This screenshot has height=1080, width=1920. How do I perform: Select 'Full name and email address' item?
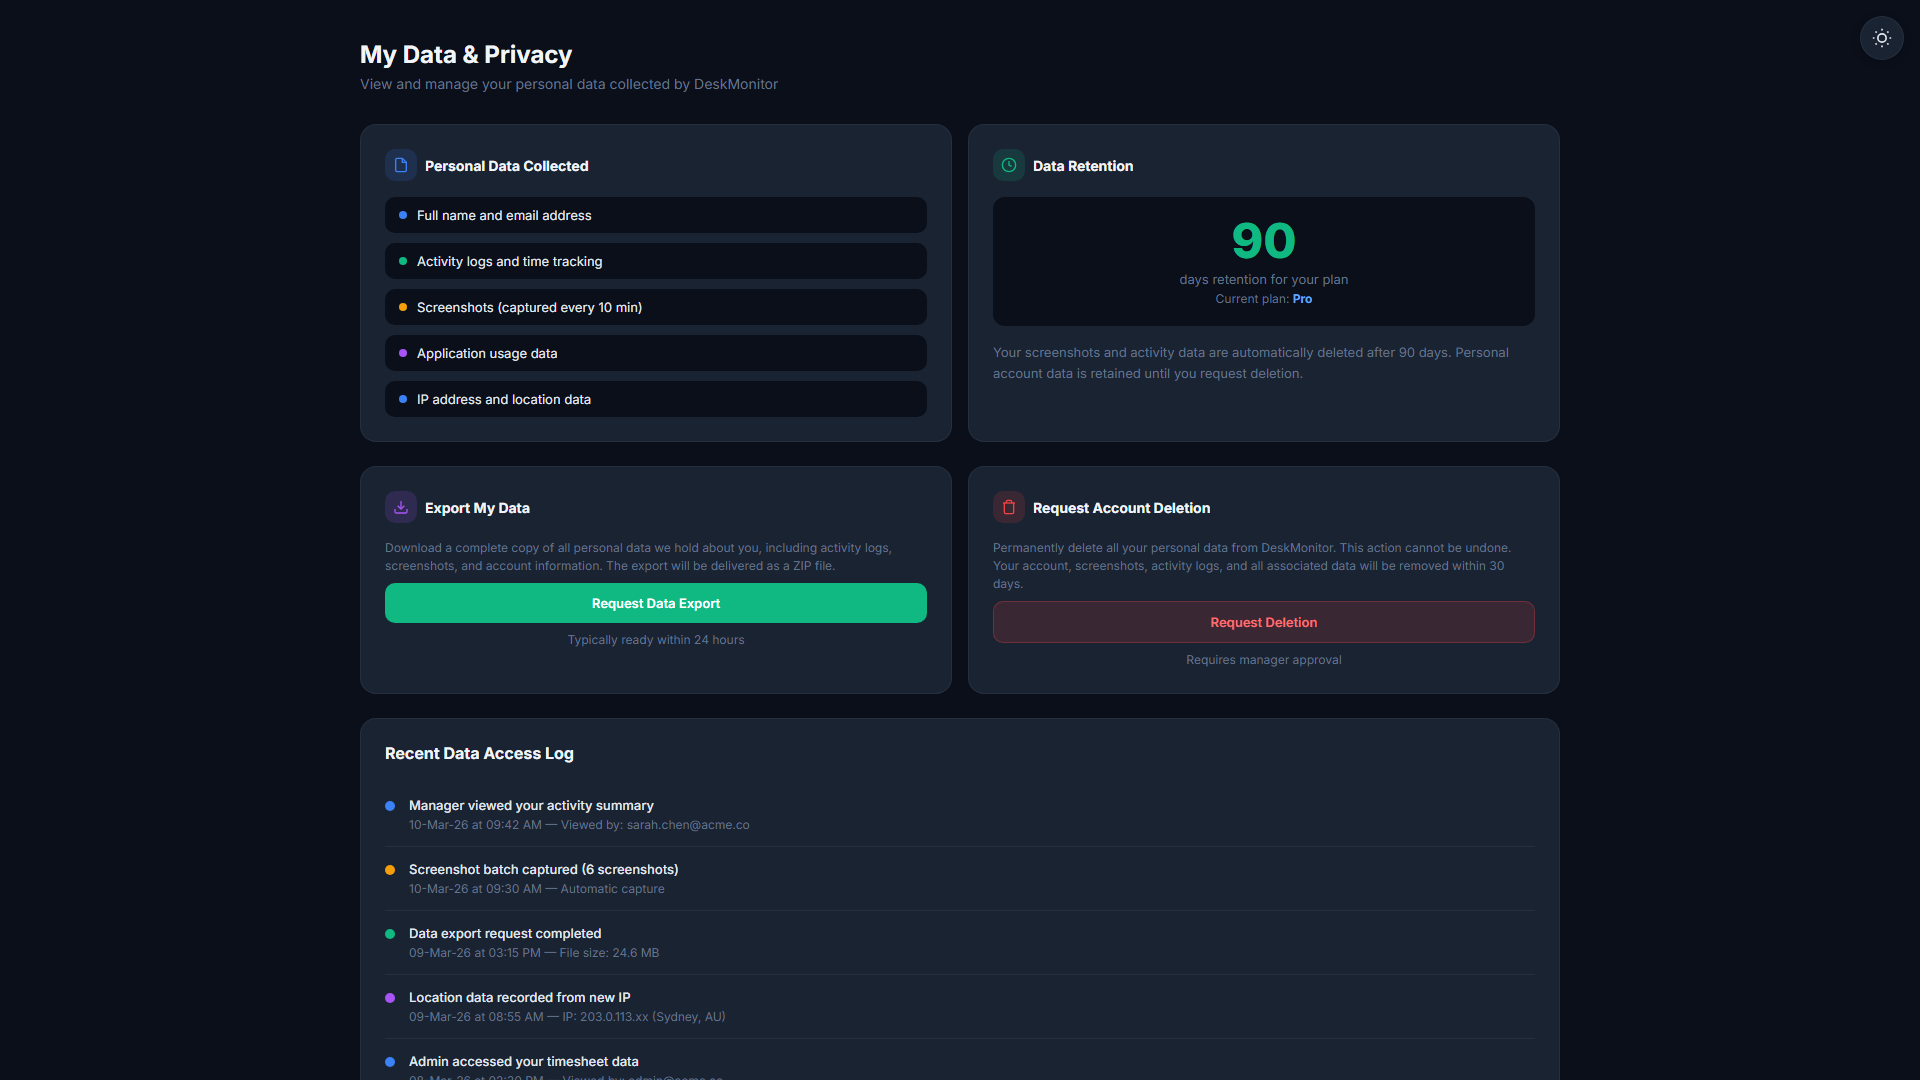click(656, 215)
